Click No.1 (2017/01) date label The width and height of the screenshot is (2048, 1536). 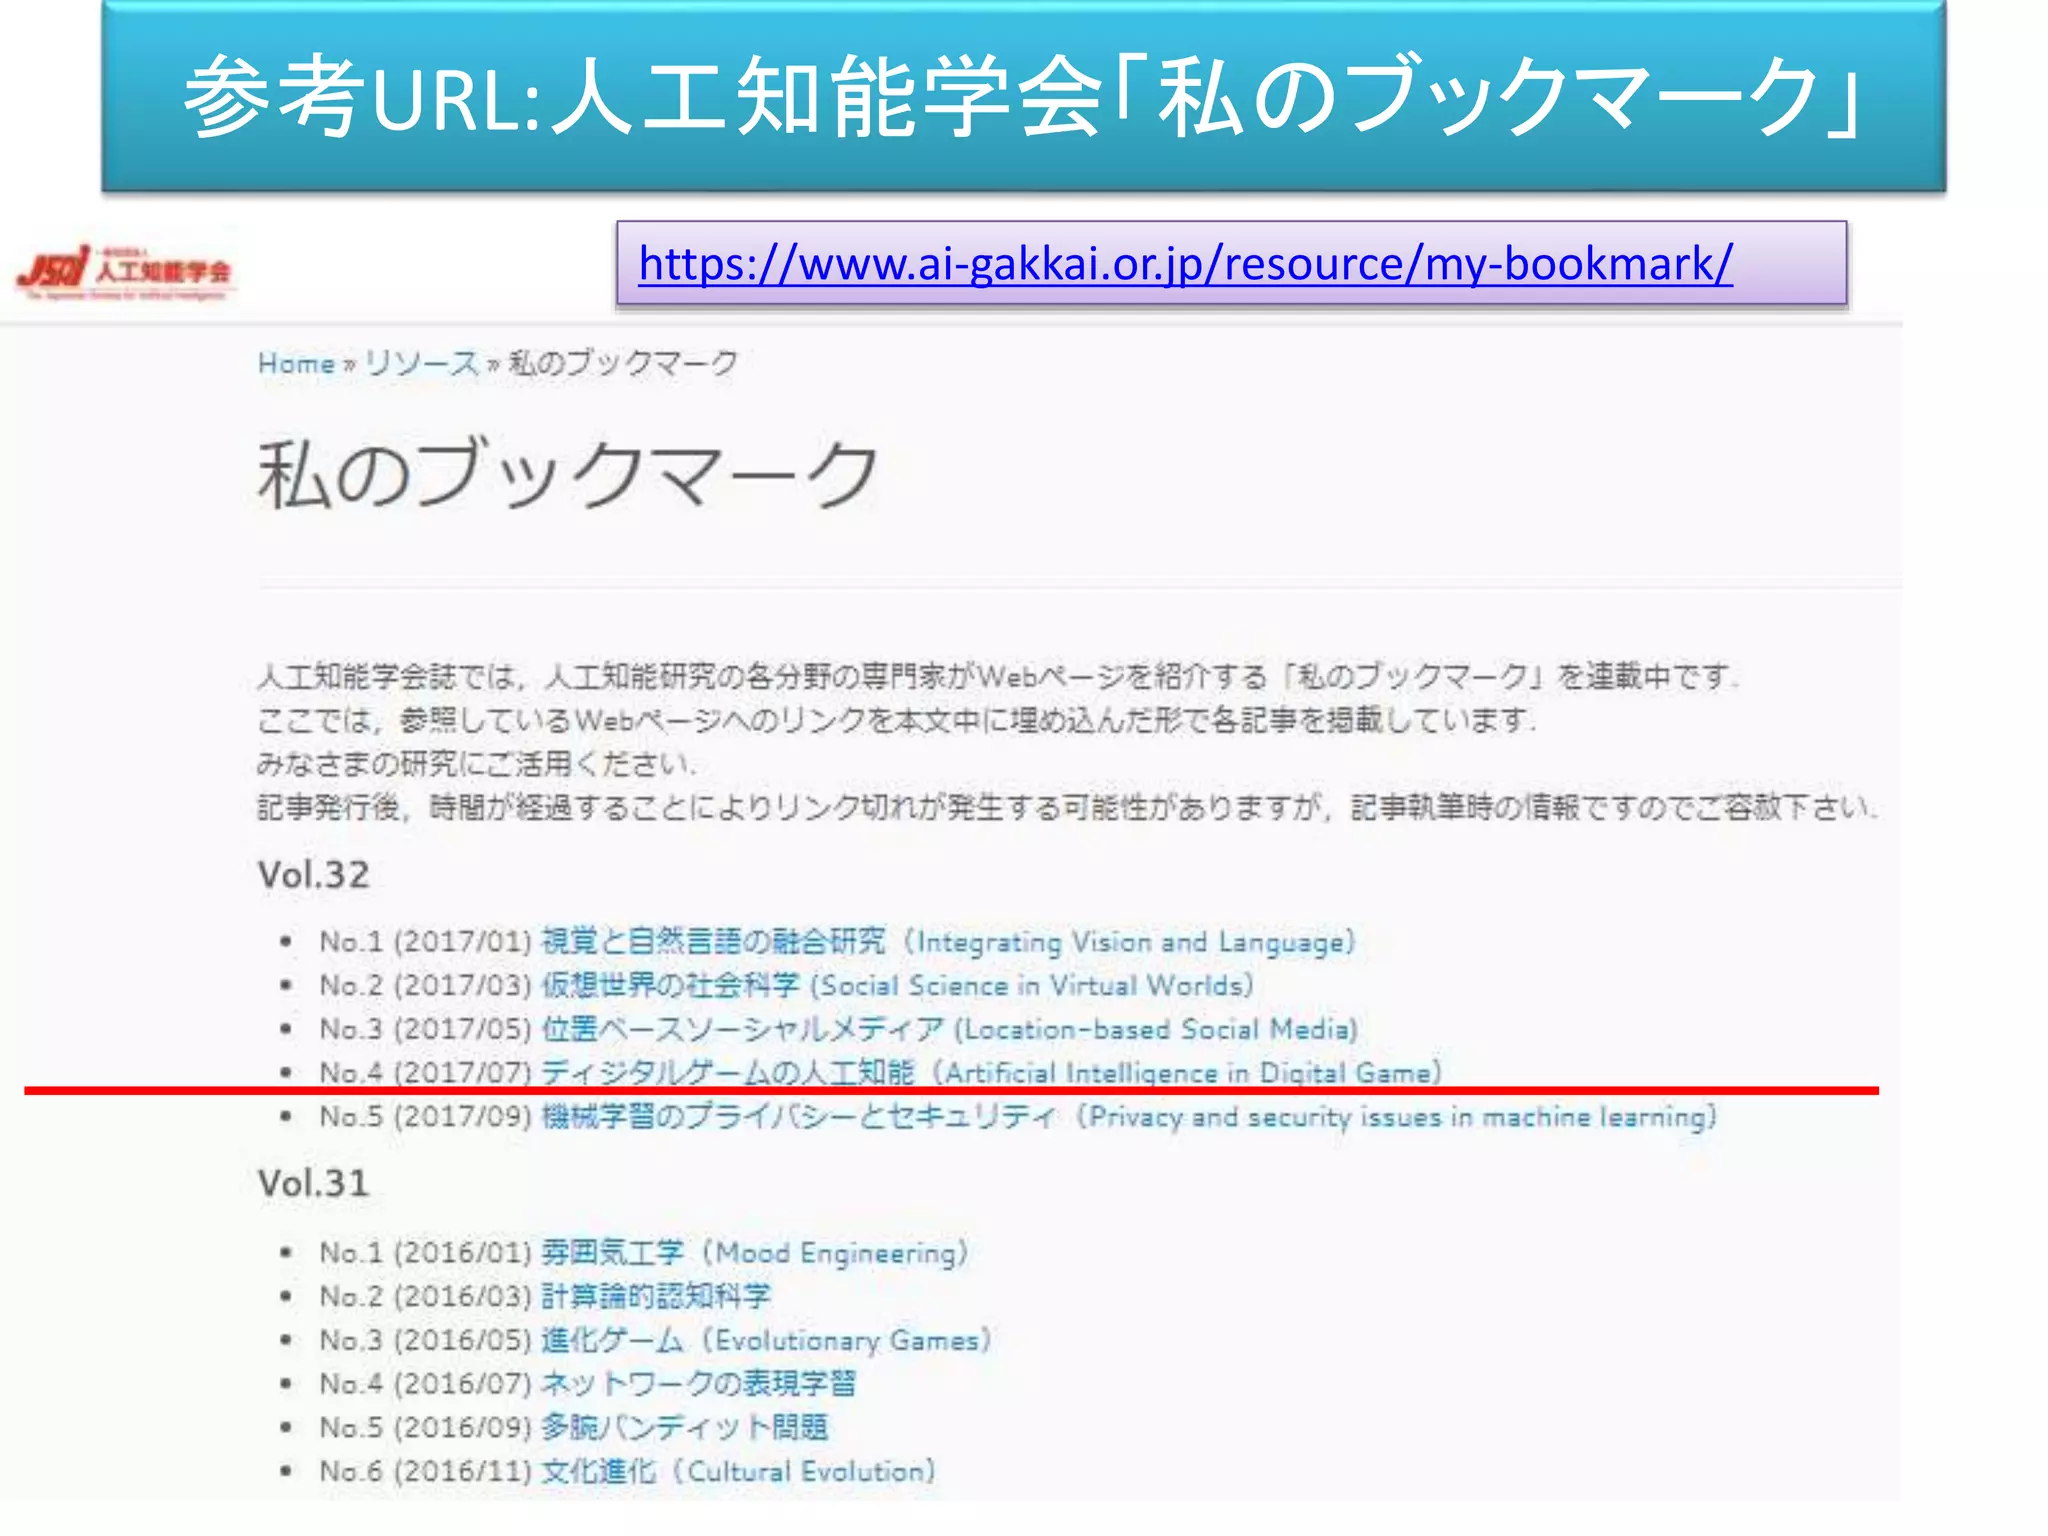[425, 942]
